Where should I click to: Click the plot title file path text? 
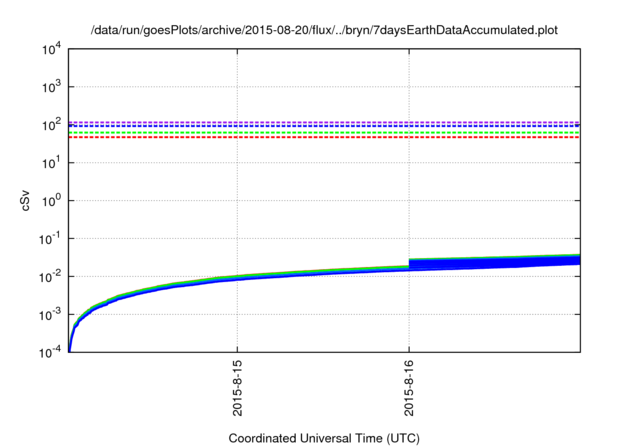tap(324, 30)
